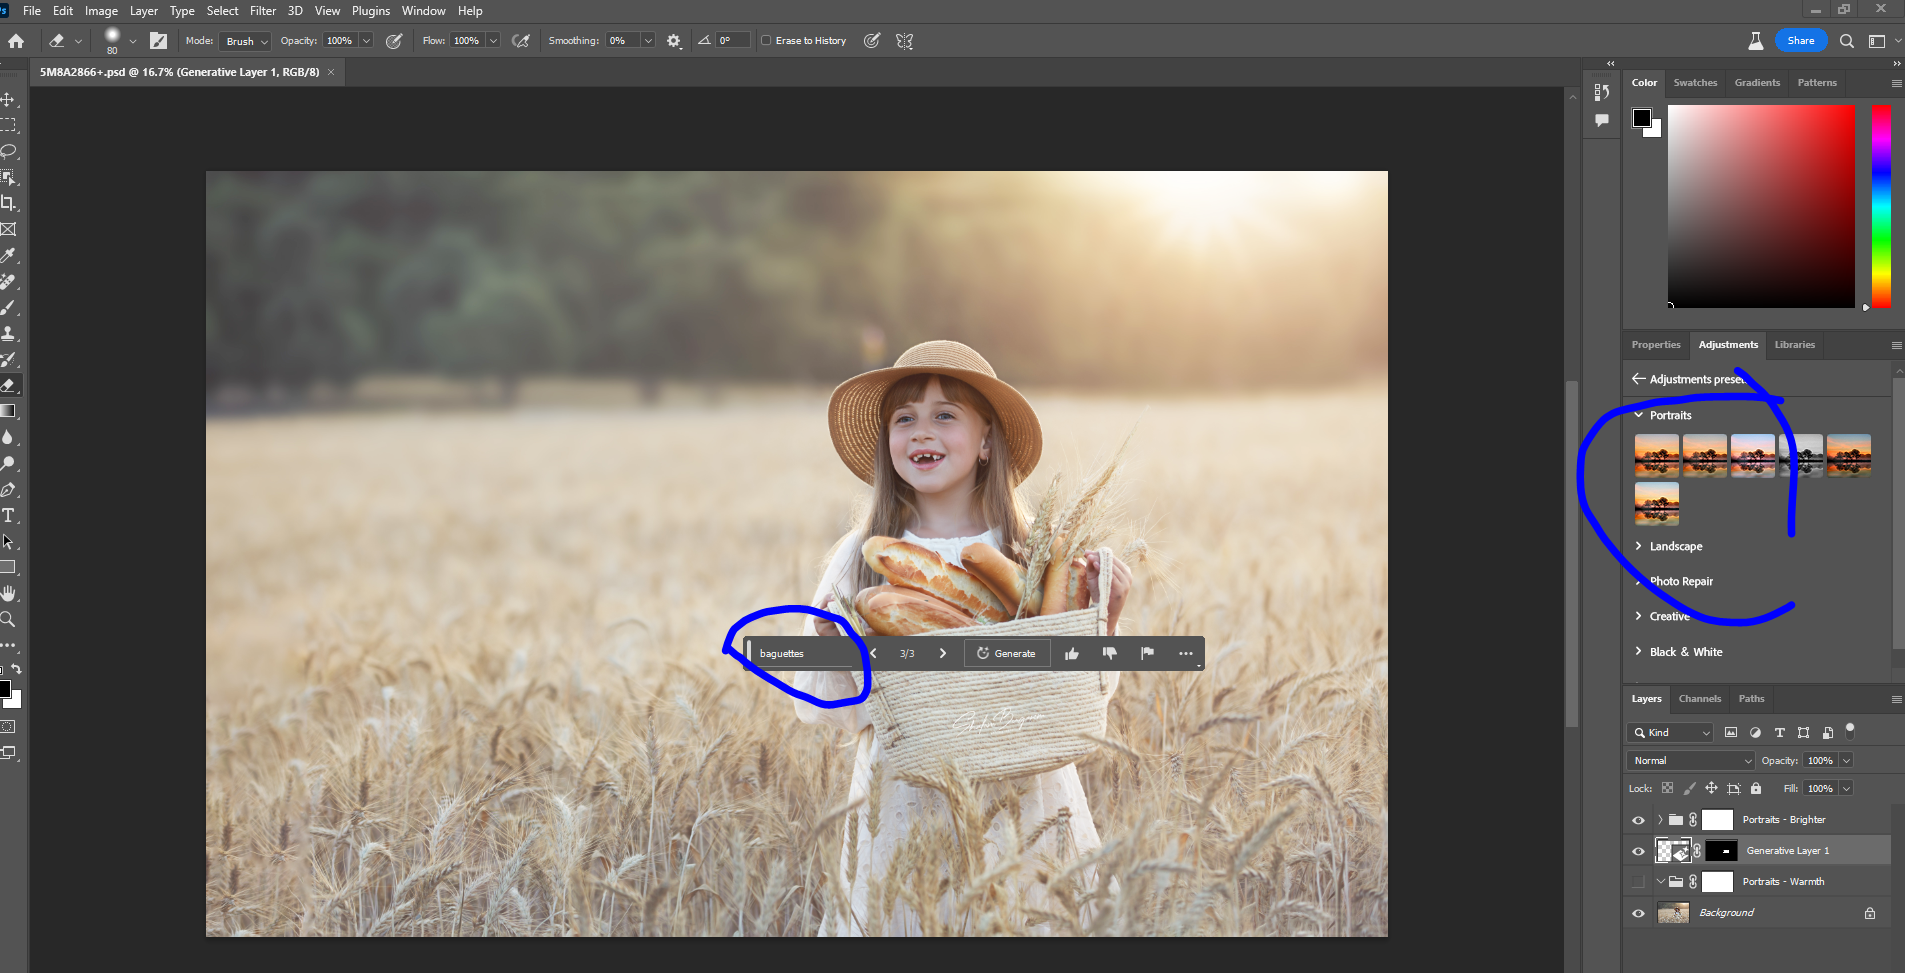Open the Flow dropdown
The height and width of the screenshot is (973, 1905).
pyautogui.click(x=493, y=41)
